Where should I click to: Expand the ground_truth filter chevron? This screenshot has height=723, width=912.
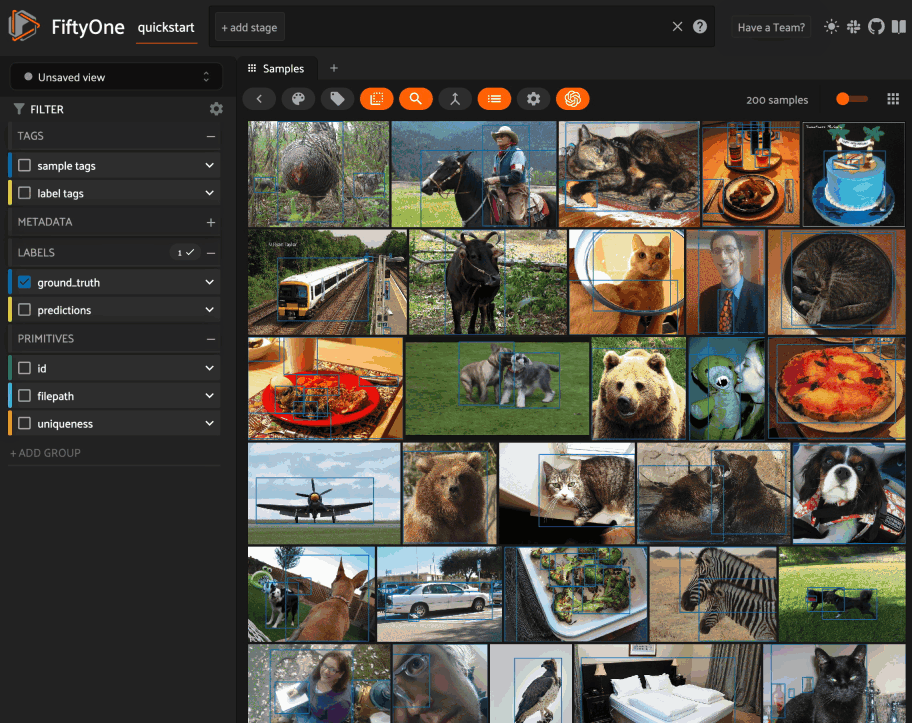[207, 281]
